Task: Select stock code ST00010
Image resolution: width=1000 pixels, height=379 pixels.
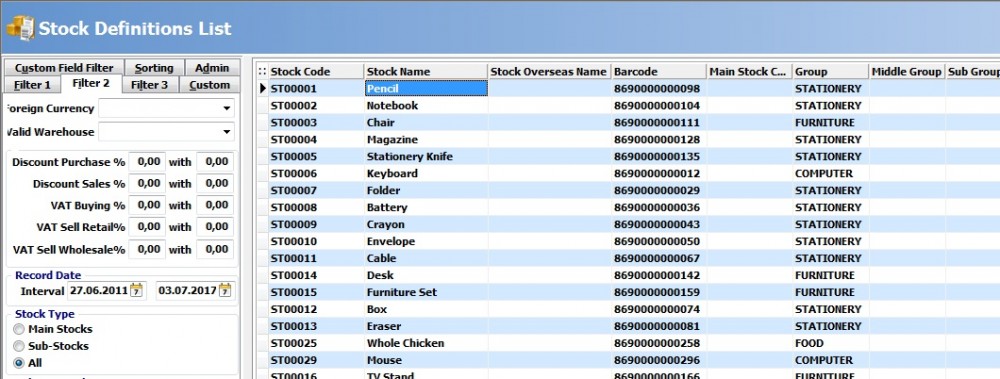Action: point(316,241)
